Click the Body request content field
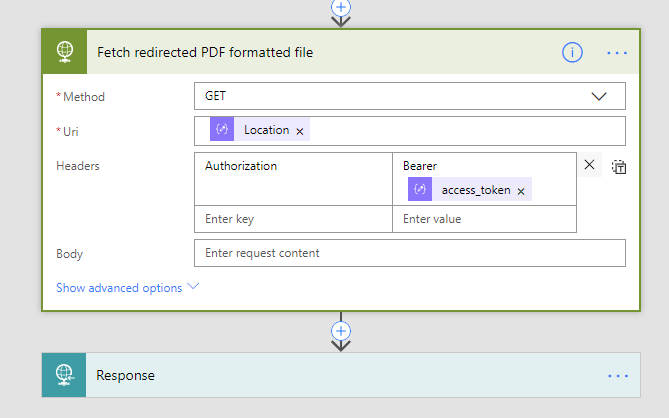The height and width of the screenshot is (418, 669). click(409, 253)
